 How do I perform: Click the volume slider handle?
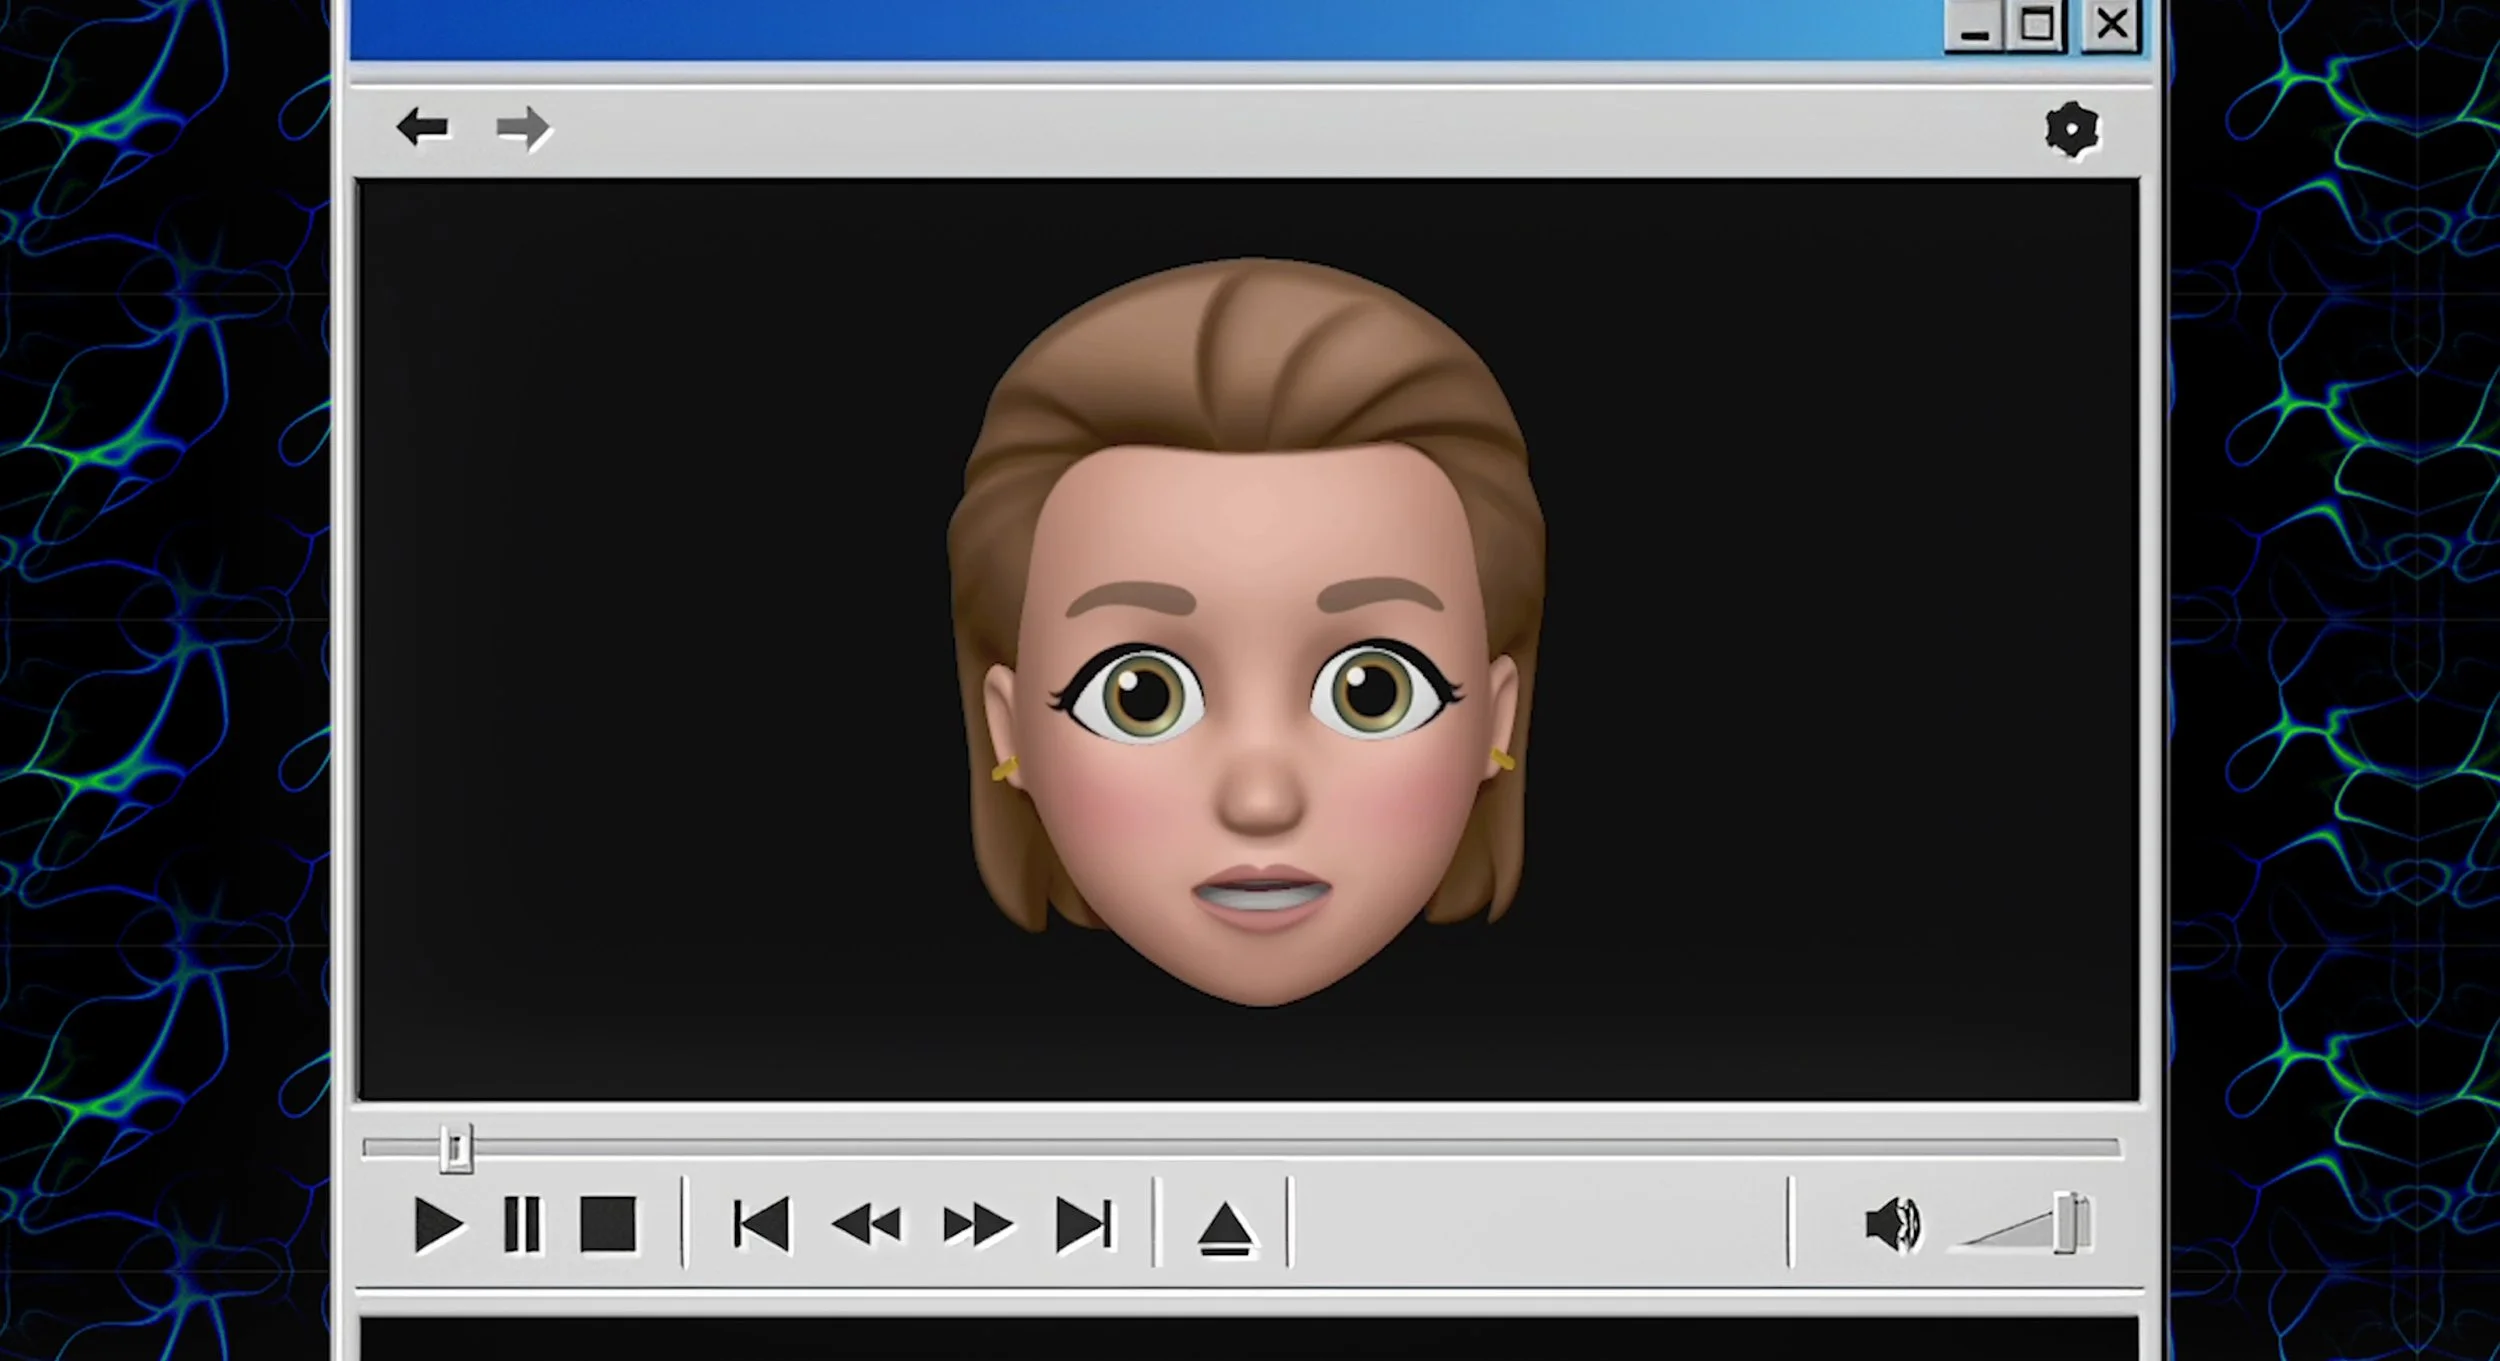tap(2067, 1223)
